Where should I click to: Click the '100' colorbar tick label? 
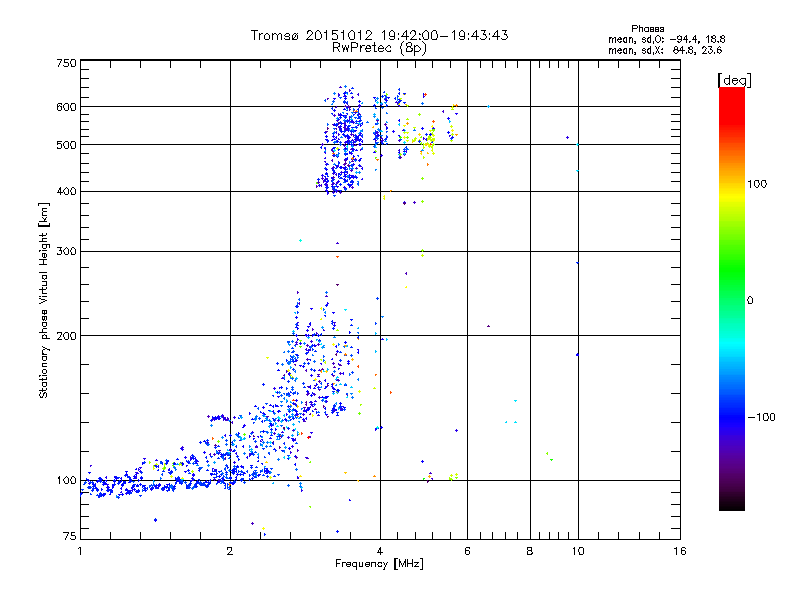pos(757,184)
